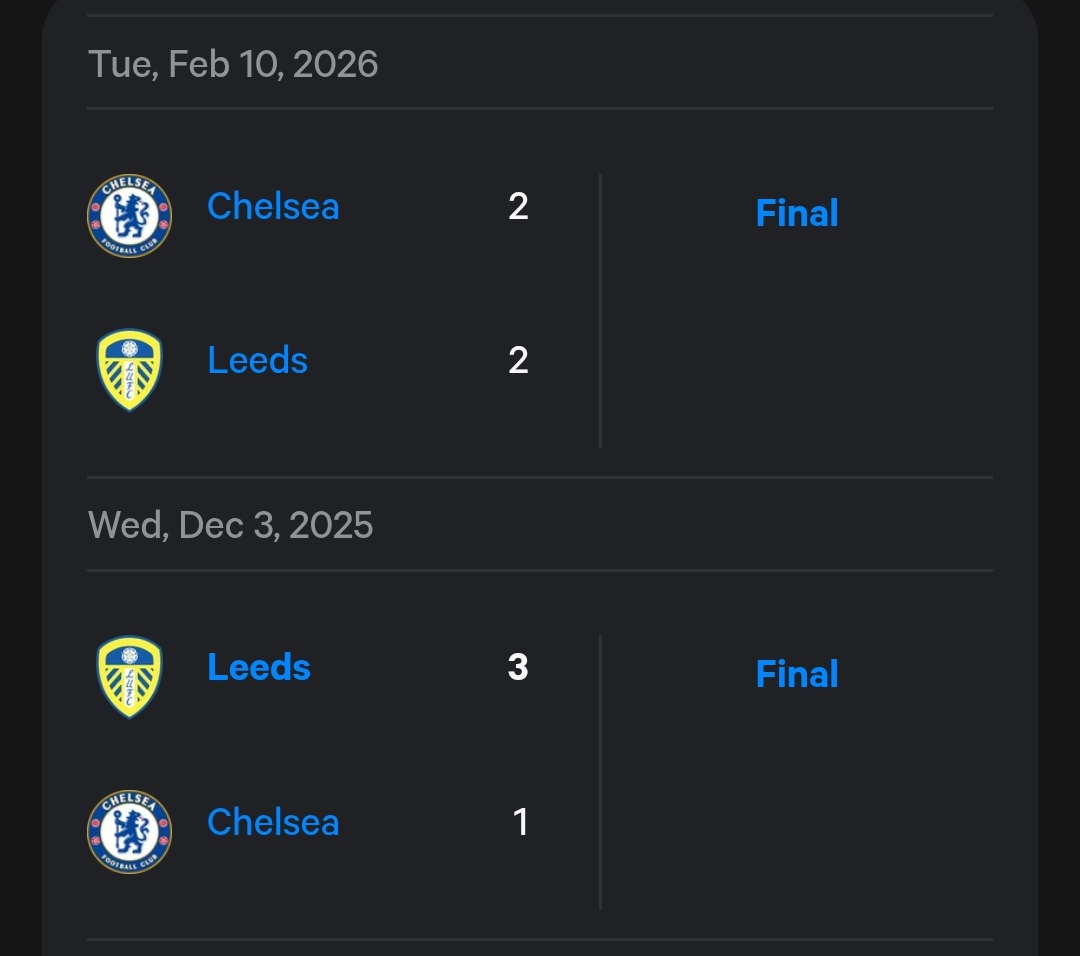Screen dimensions: 1080x956
Task: Tap Chelsea's score of 1 on Dec 3
Action: pos(520,822)
